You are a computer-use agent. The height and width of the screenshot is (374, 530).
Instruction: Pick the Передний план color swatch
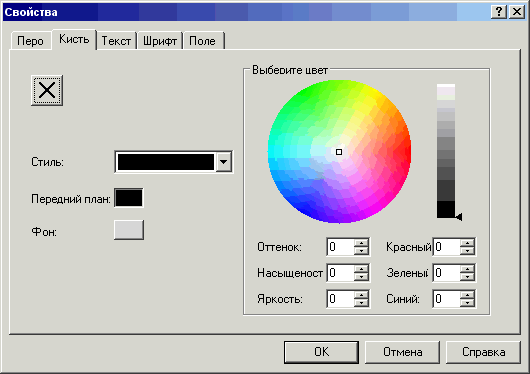point(128,198)
